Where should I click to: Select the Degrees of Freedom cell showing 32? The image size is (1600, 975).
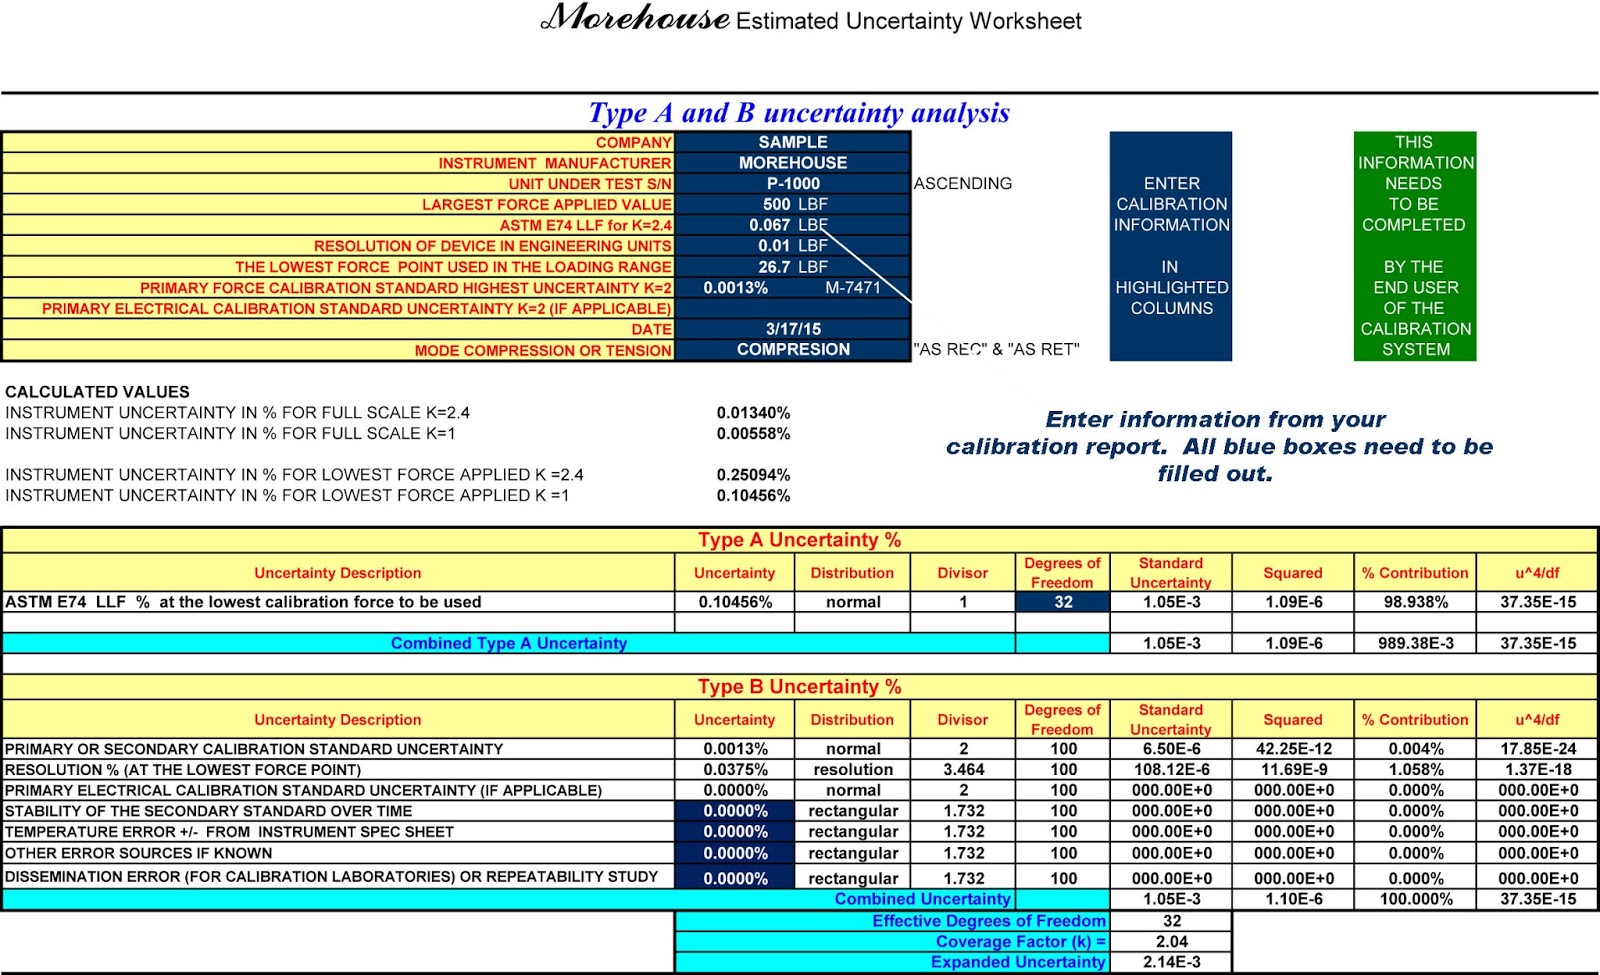(1063, 602)
